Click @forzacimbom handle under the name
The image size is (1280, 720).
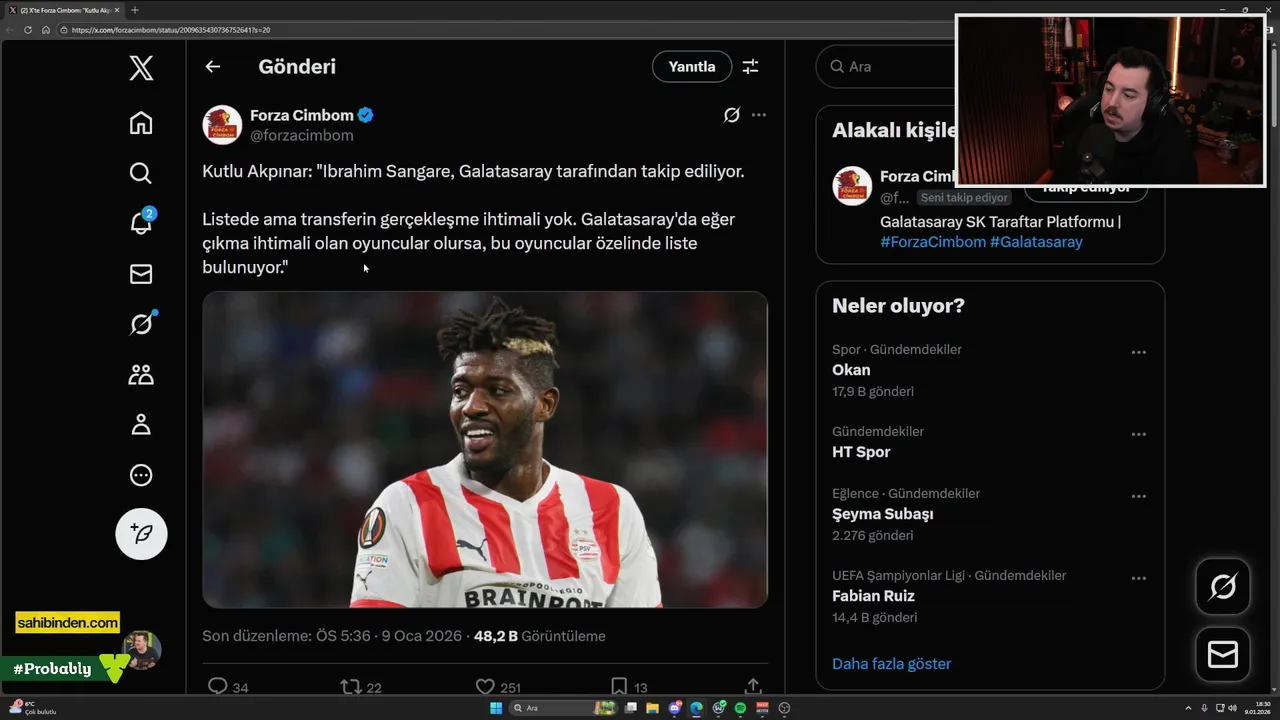pos(301,135)
